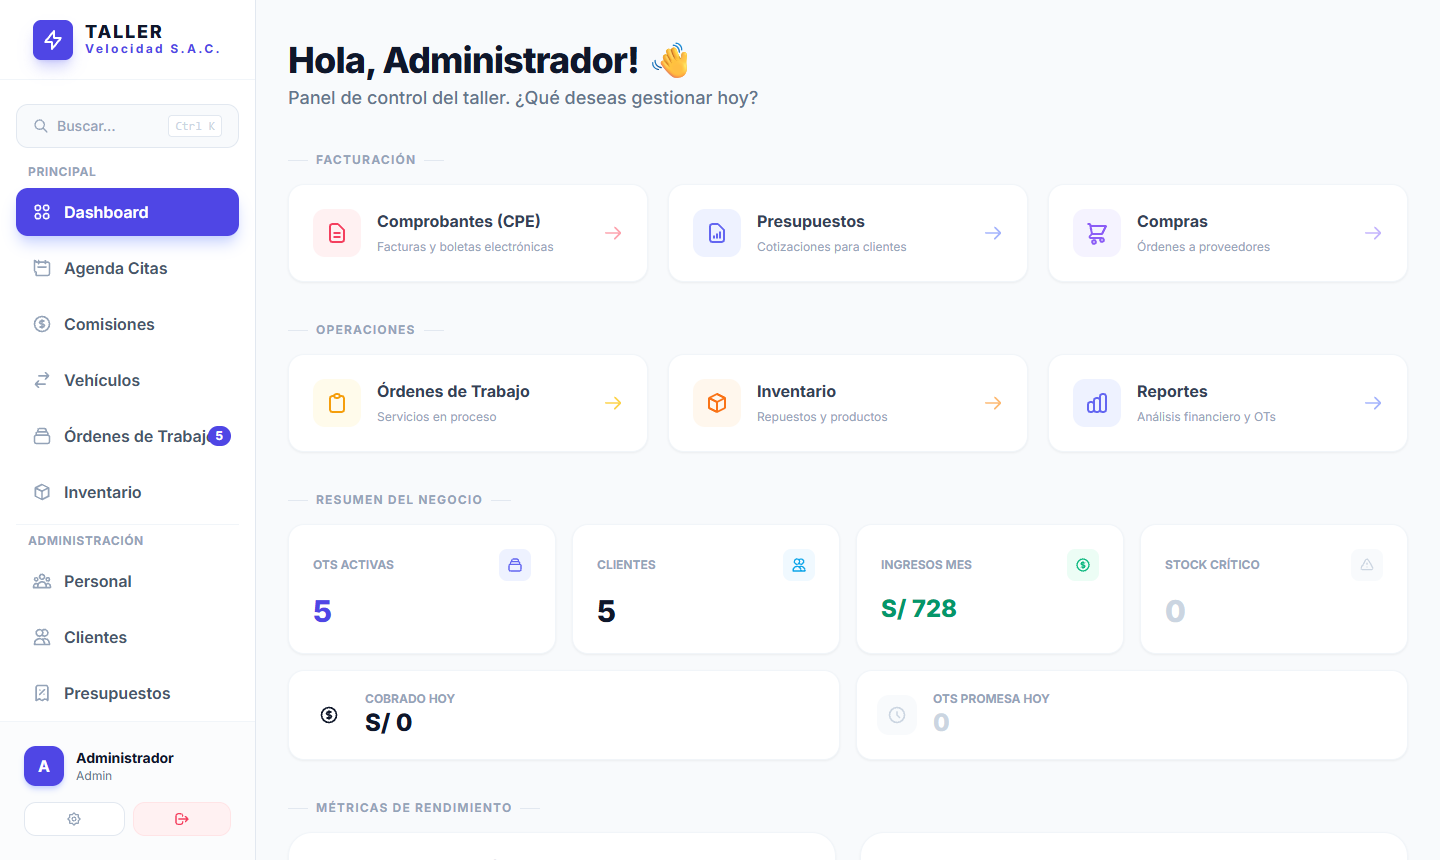Click the Cobrado Hoy dollar coin icon

329,715
